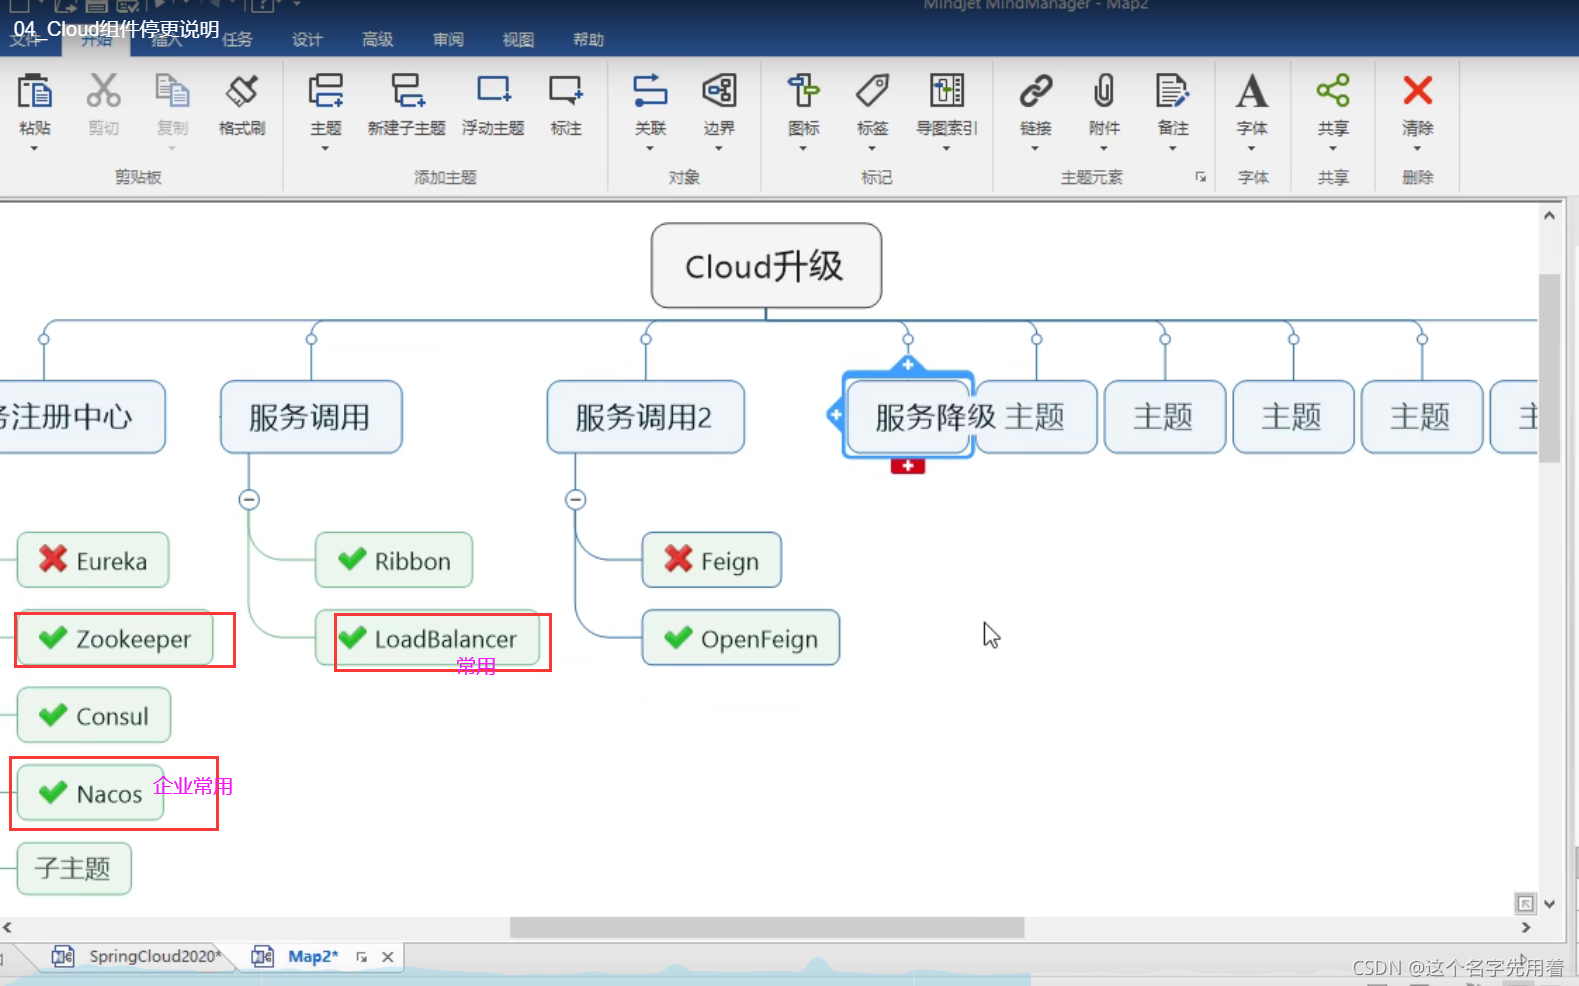
Task: Select the Eureka subtopic
Action: pos(93,560)
